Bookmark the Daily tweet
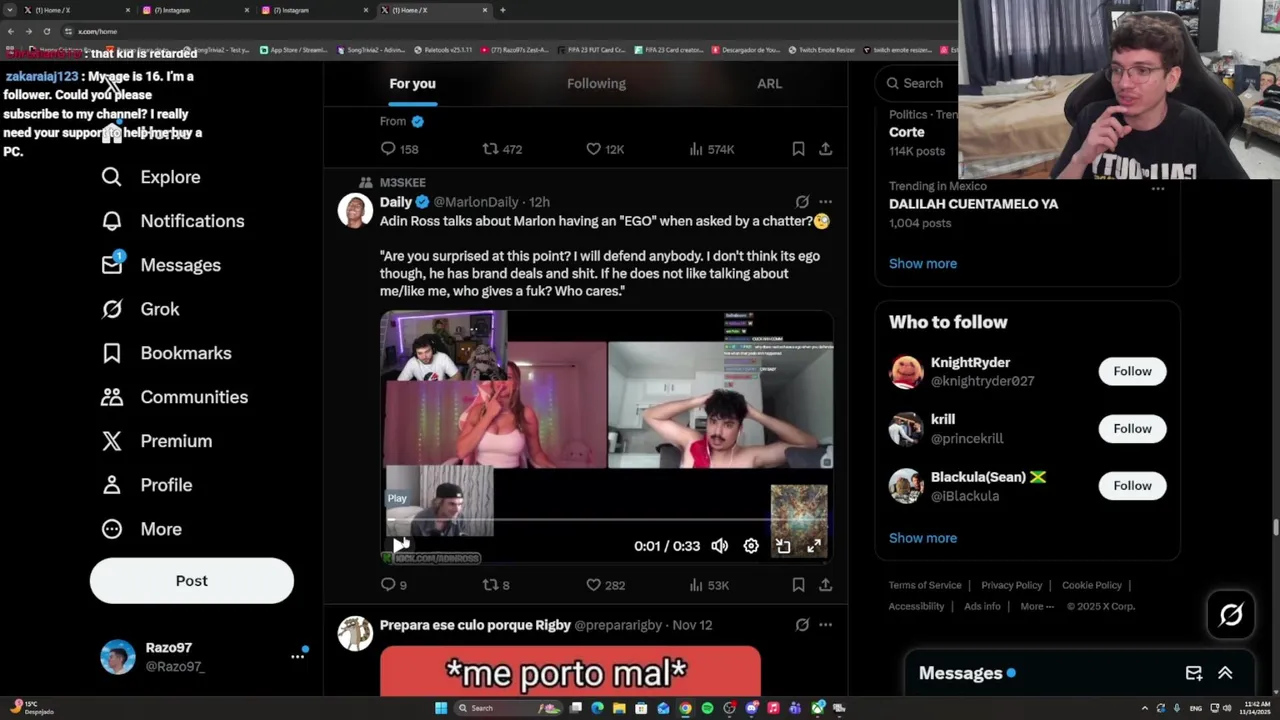This screenshot has width=1280, height=720. (798, 585)
